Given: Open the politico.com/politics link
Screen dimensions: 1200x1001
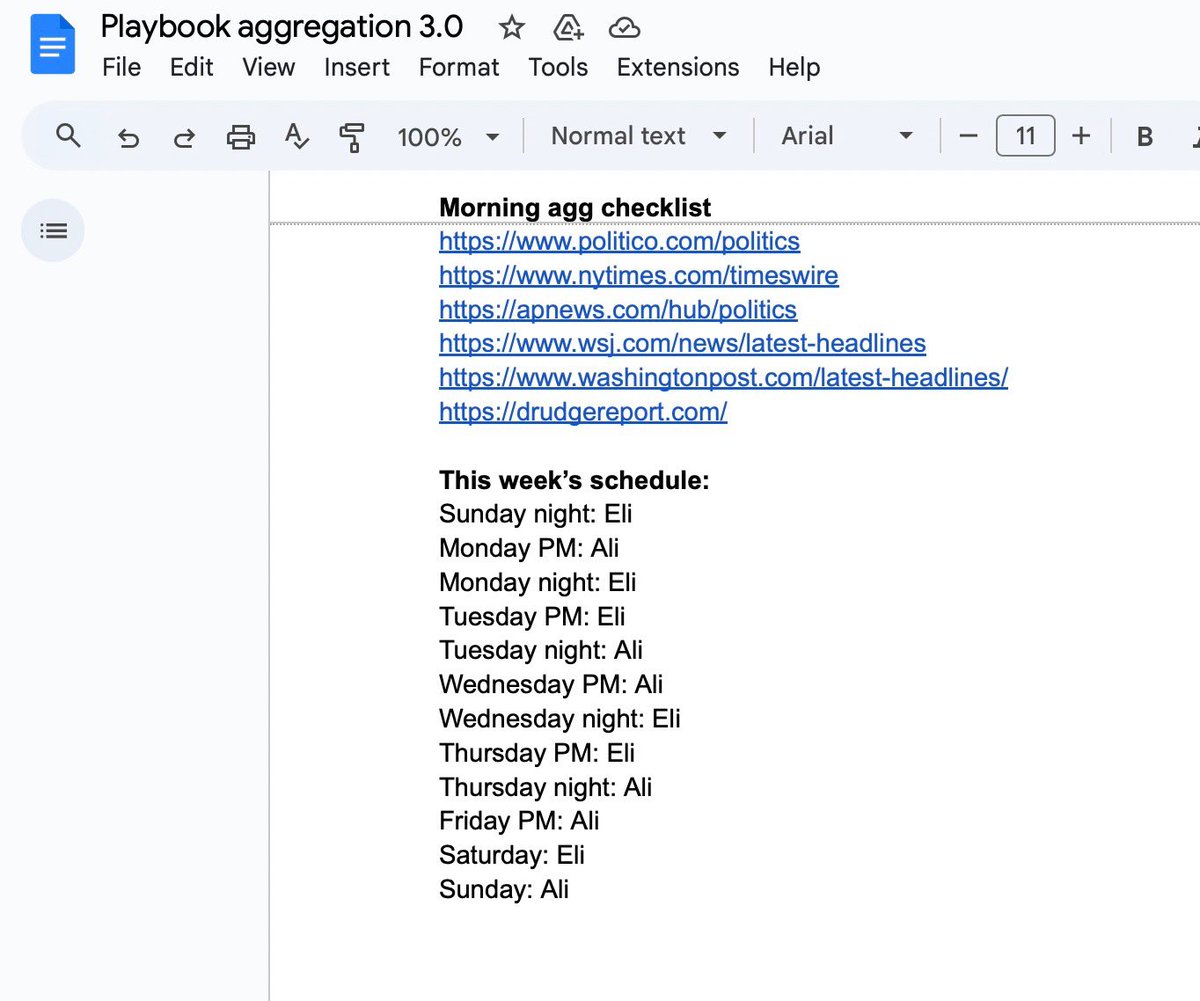Looking at the screenshot, I should point(619,241).
